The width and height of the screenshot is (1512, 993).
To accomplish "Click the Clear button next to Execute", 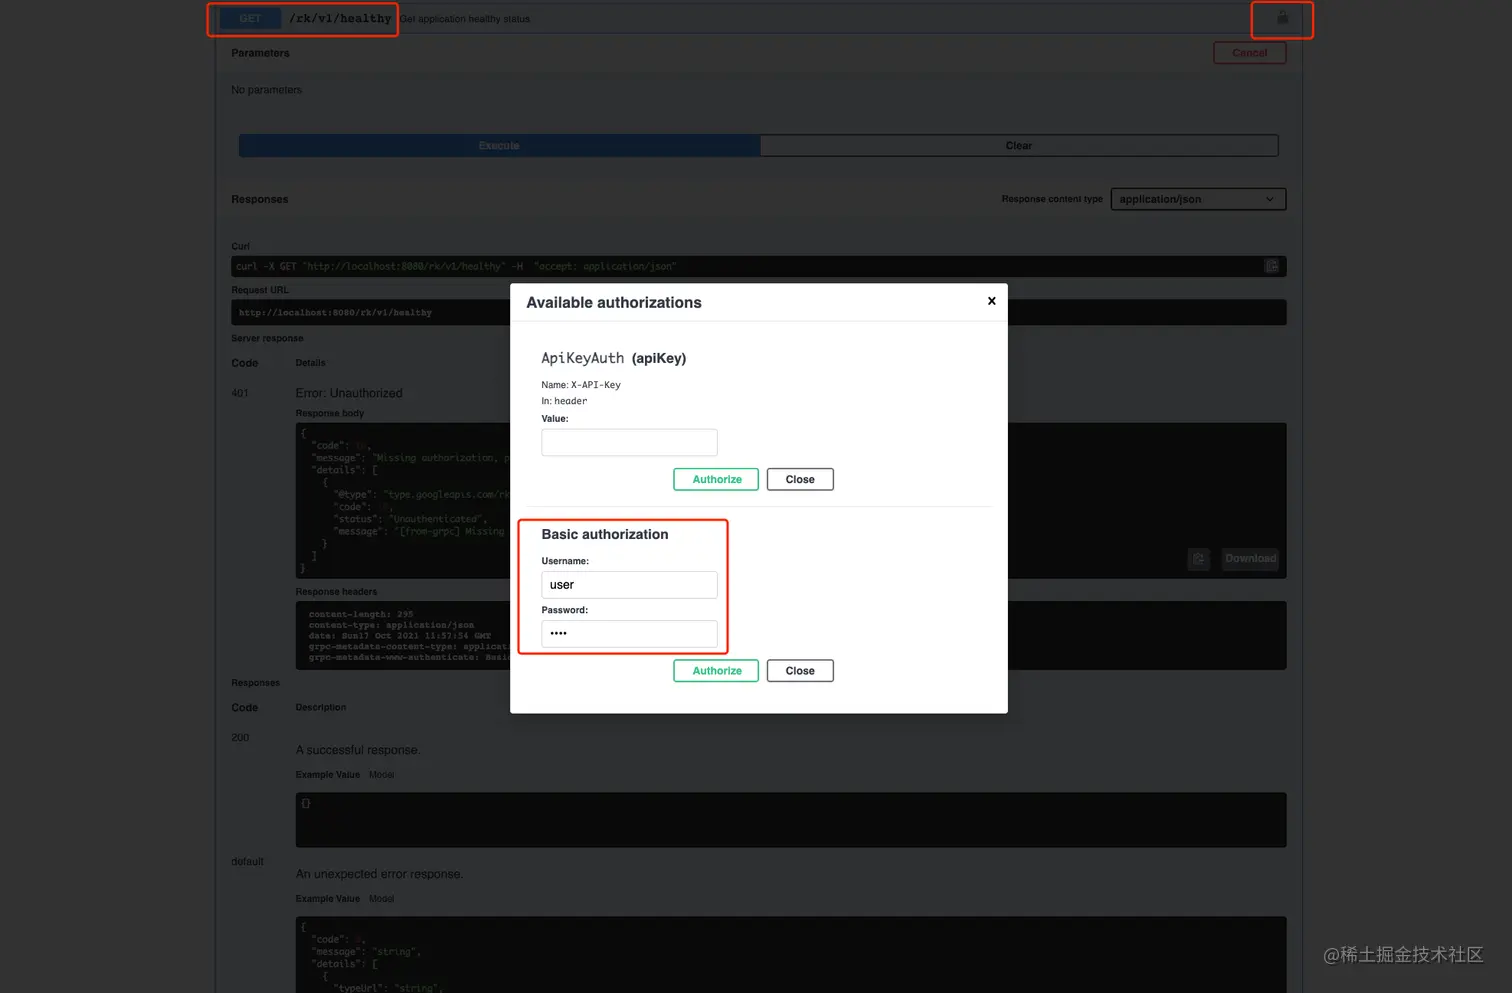I will (1019, 146).
